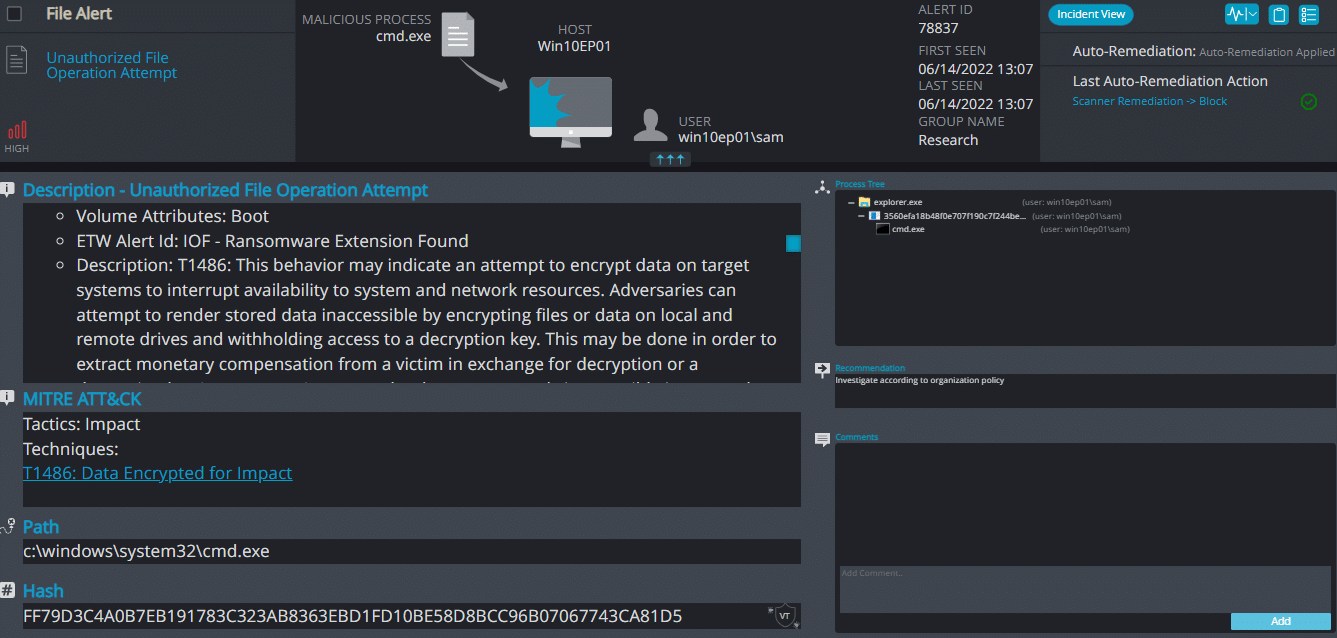Click the Recommendation arrow icon
The height and width of the screenshot is (638, 1337).
823,369
